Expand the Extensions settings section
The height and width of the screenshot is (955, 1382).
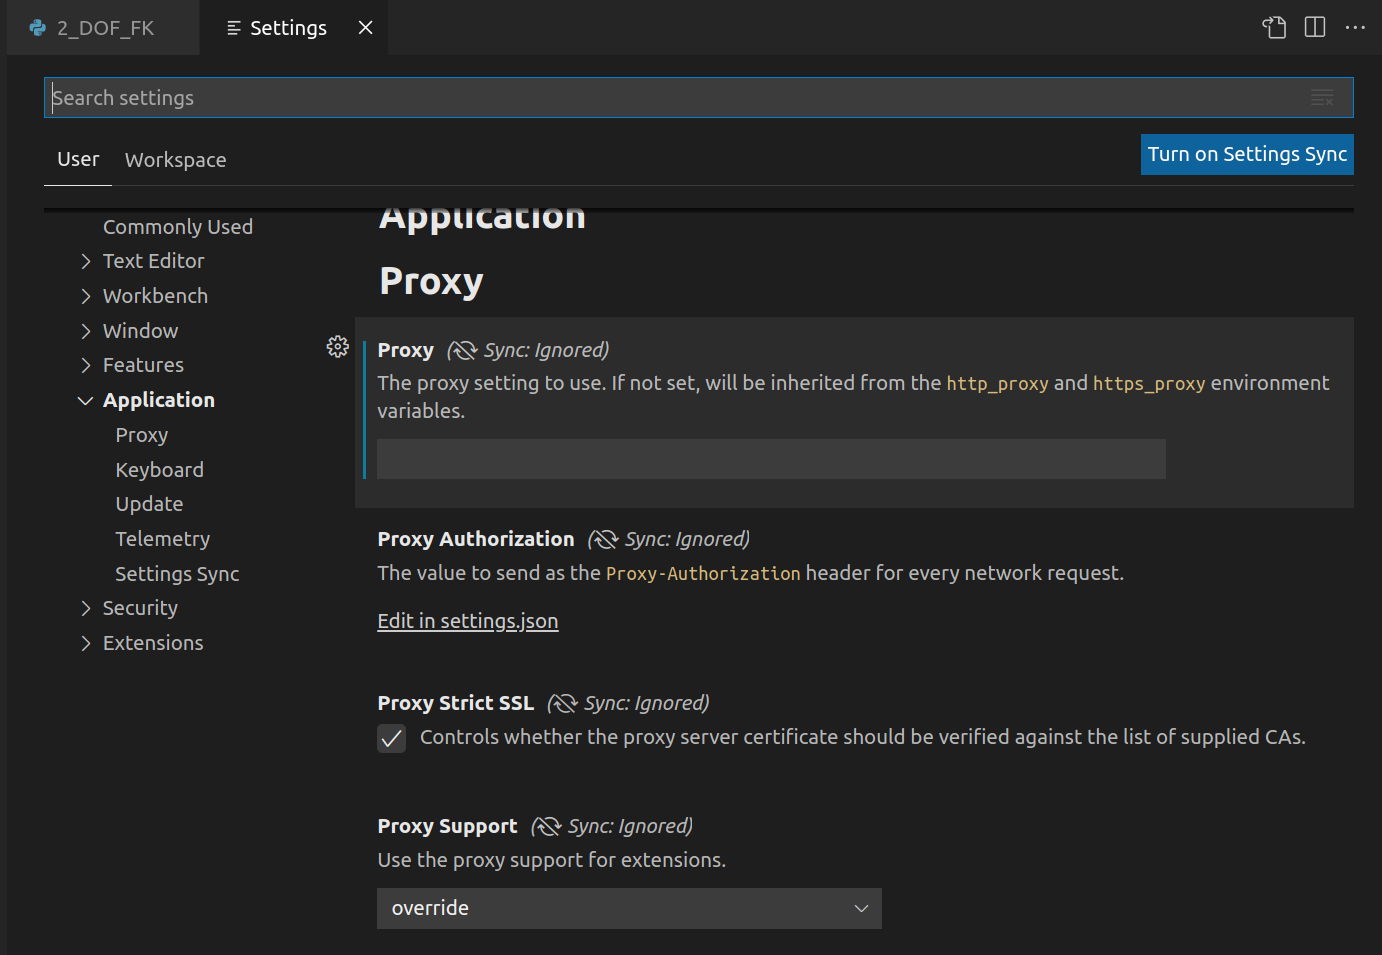(86, 643)
